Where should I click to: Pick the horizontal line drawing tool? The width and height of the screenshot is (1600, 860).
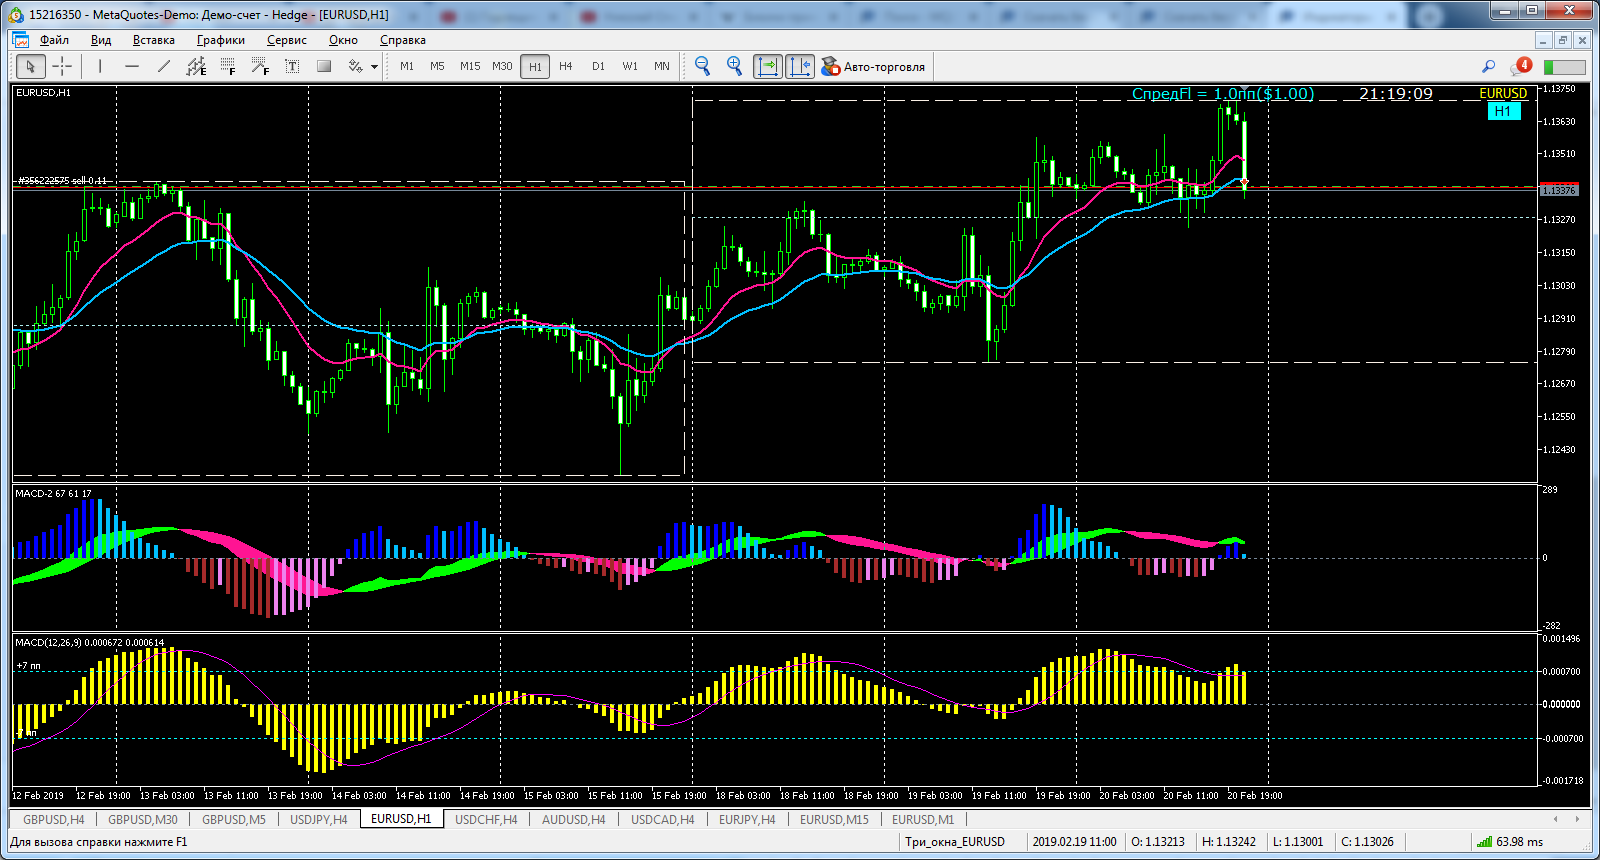[132, 66]
